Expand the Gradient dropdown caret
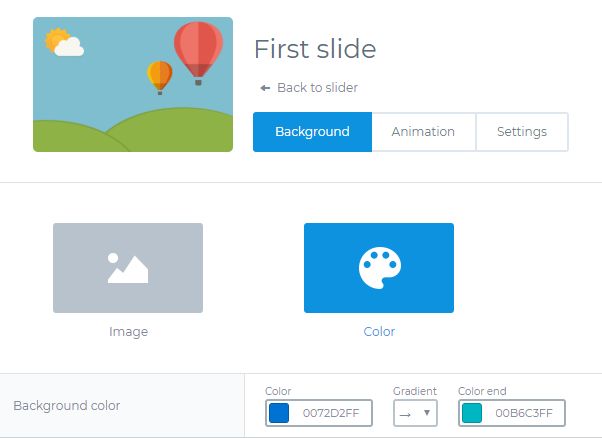 (x=427, y=413)
